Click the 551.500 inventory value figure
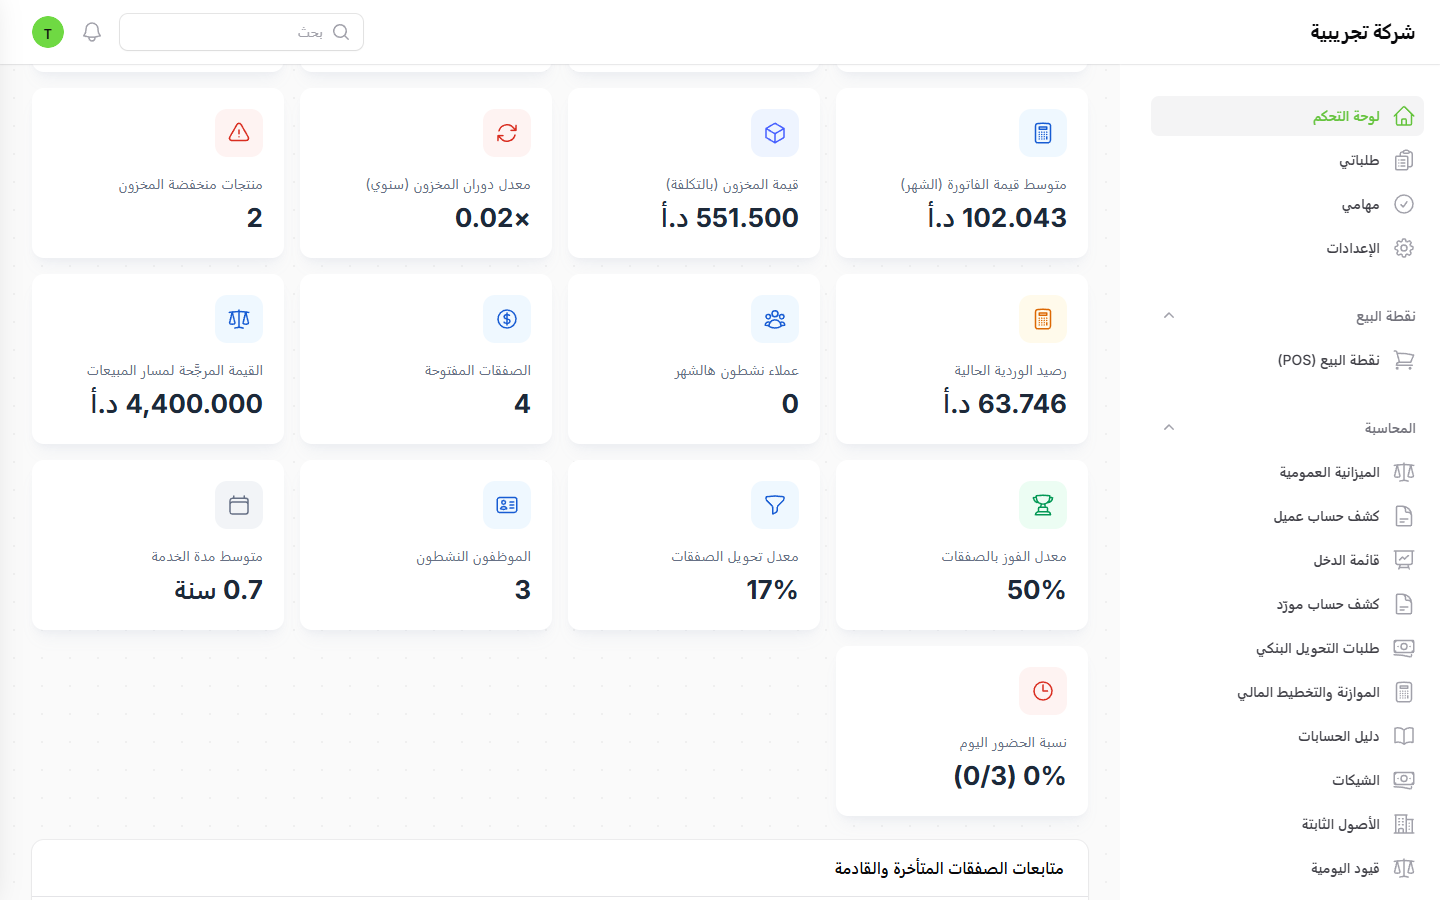 click(730, 217)
